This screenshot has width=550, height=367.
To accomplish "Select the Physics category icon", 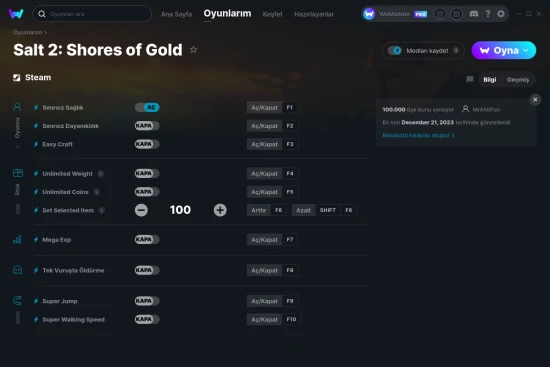I will (17, 301).
